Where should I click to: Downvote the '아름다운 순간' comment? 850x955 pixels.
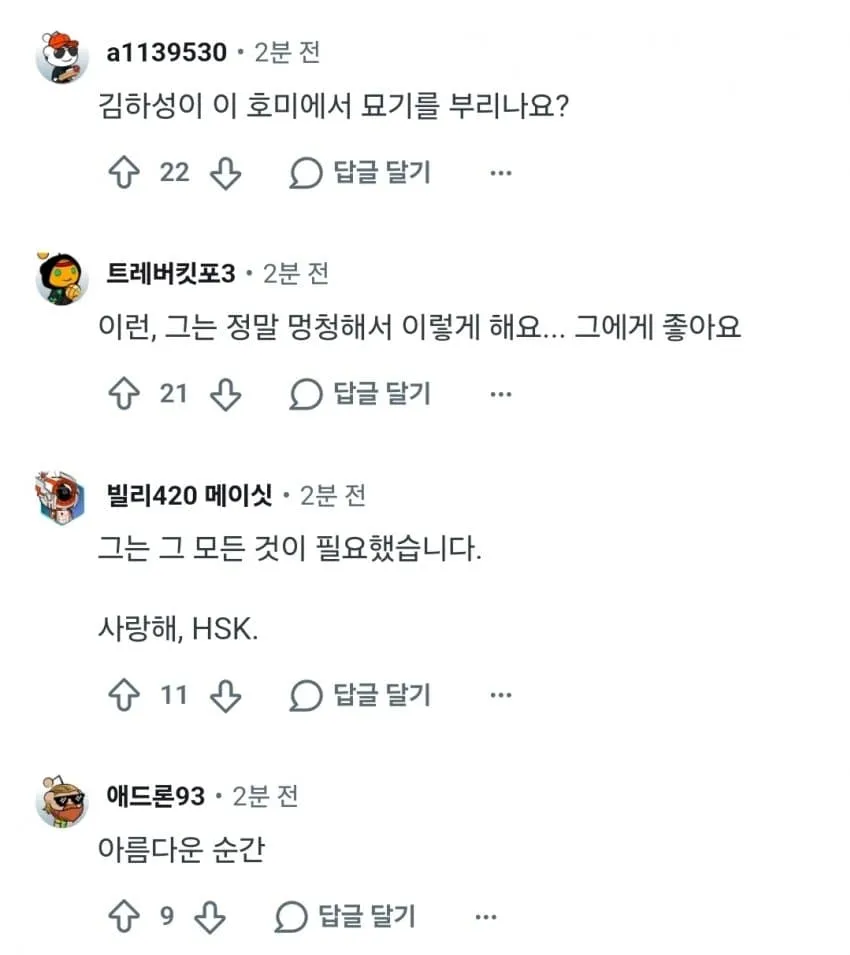pos(210,917)
